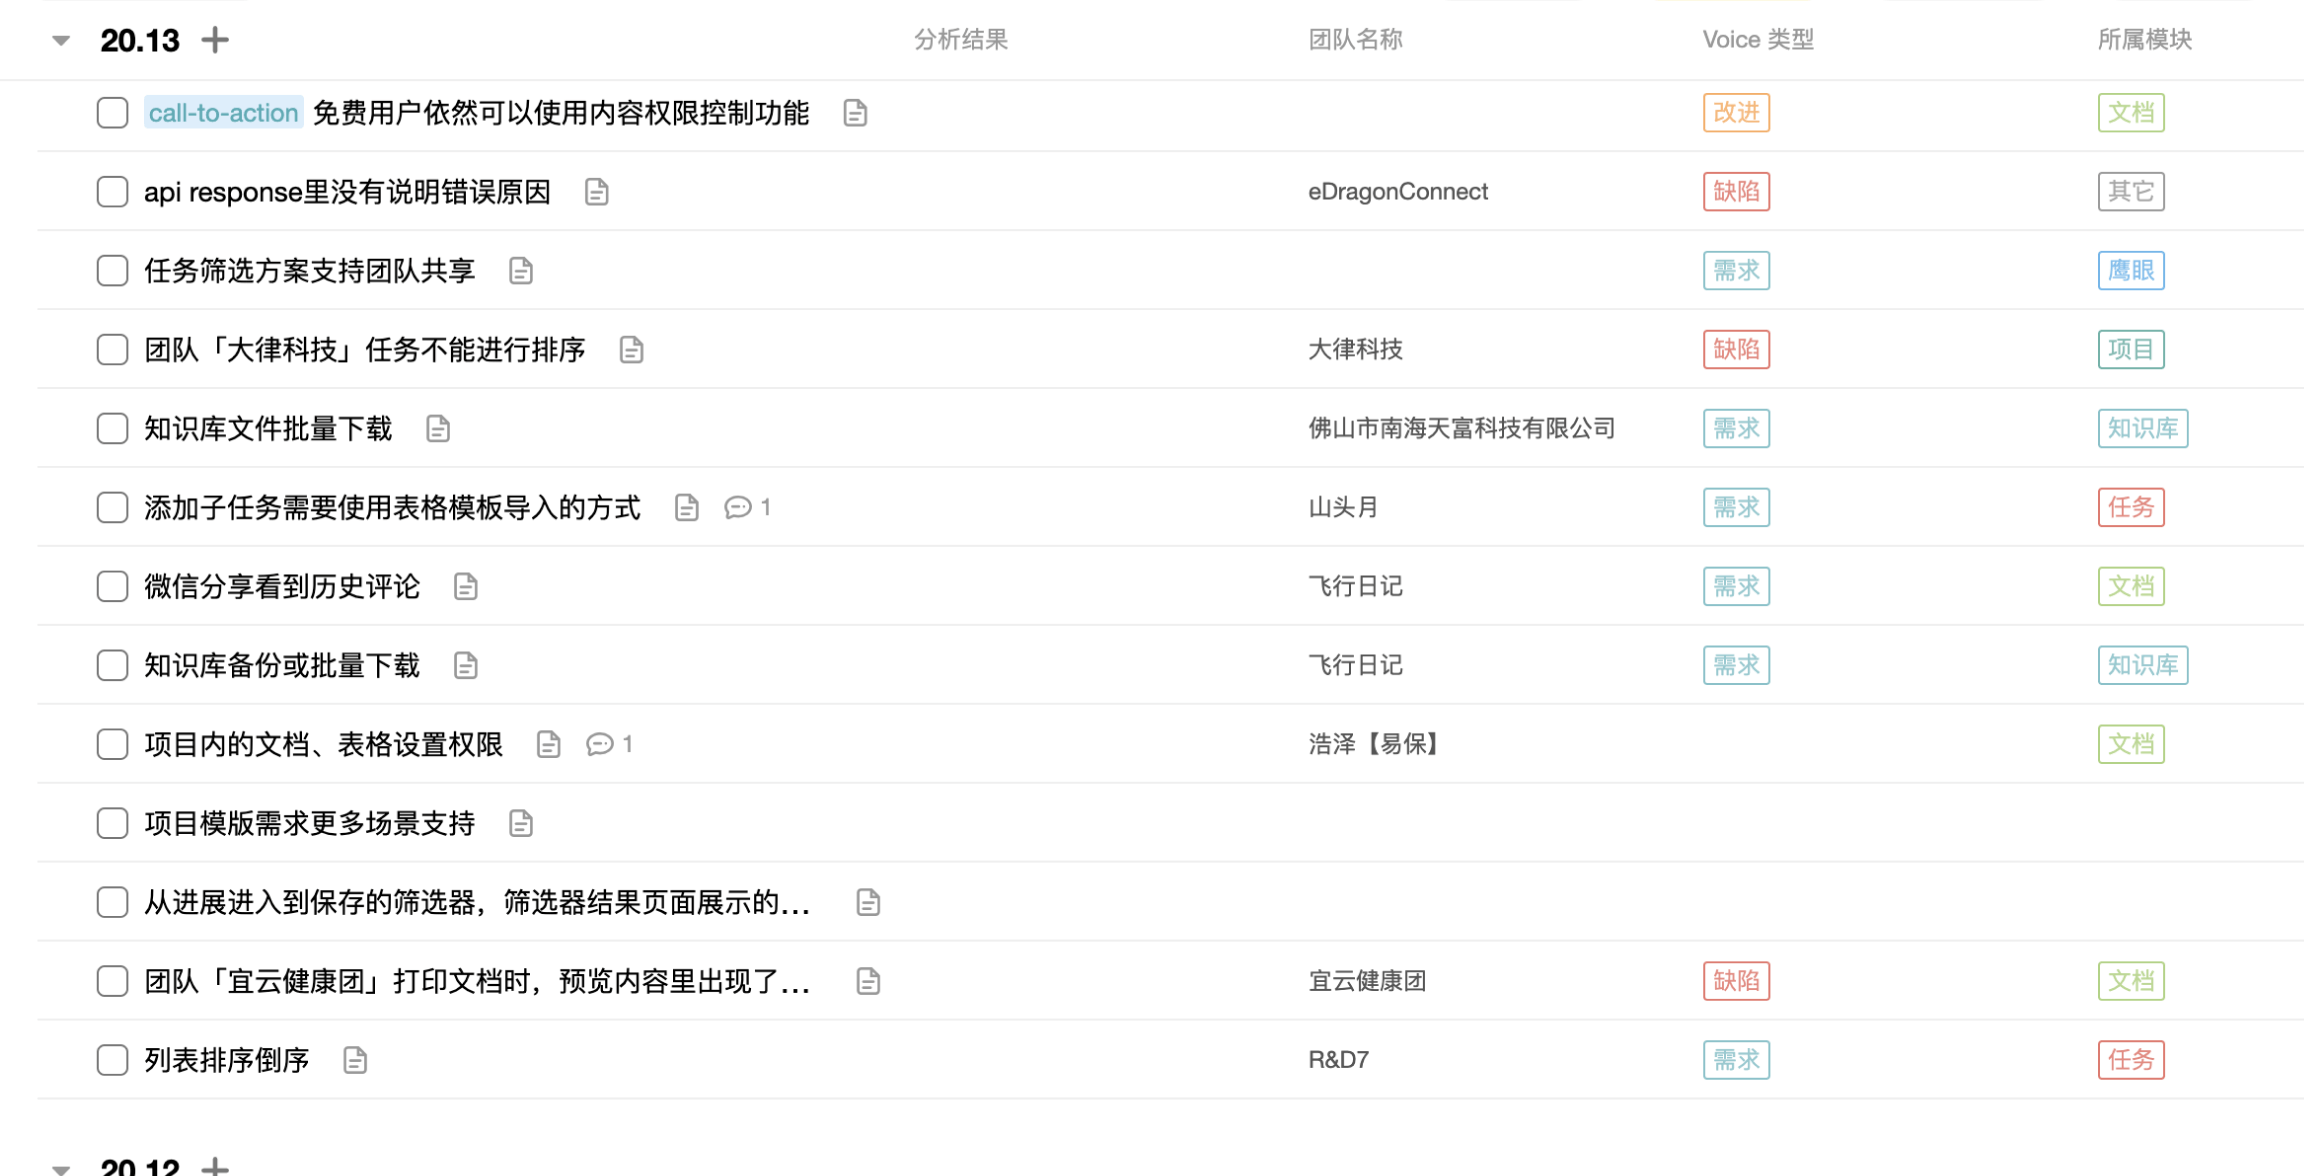
Task: Collapse the 20.13 group
Action: click(x=61, y=41)
